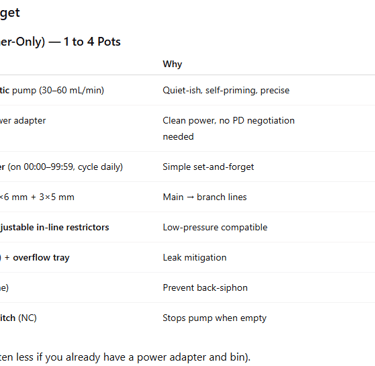
Task: Click the 'Leak mitigation' cell
Action: [x=194, y=257]
